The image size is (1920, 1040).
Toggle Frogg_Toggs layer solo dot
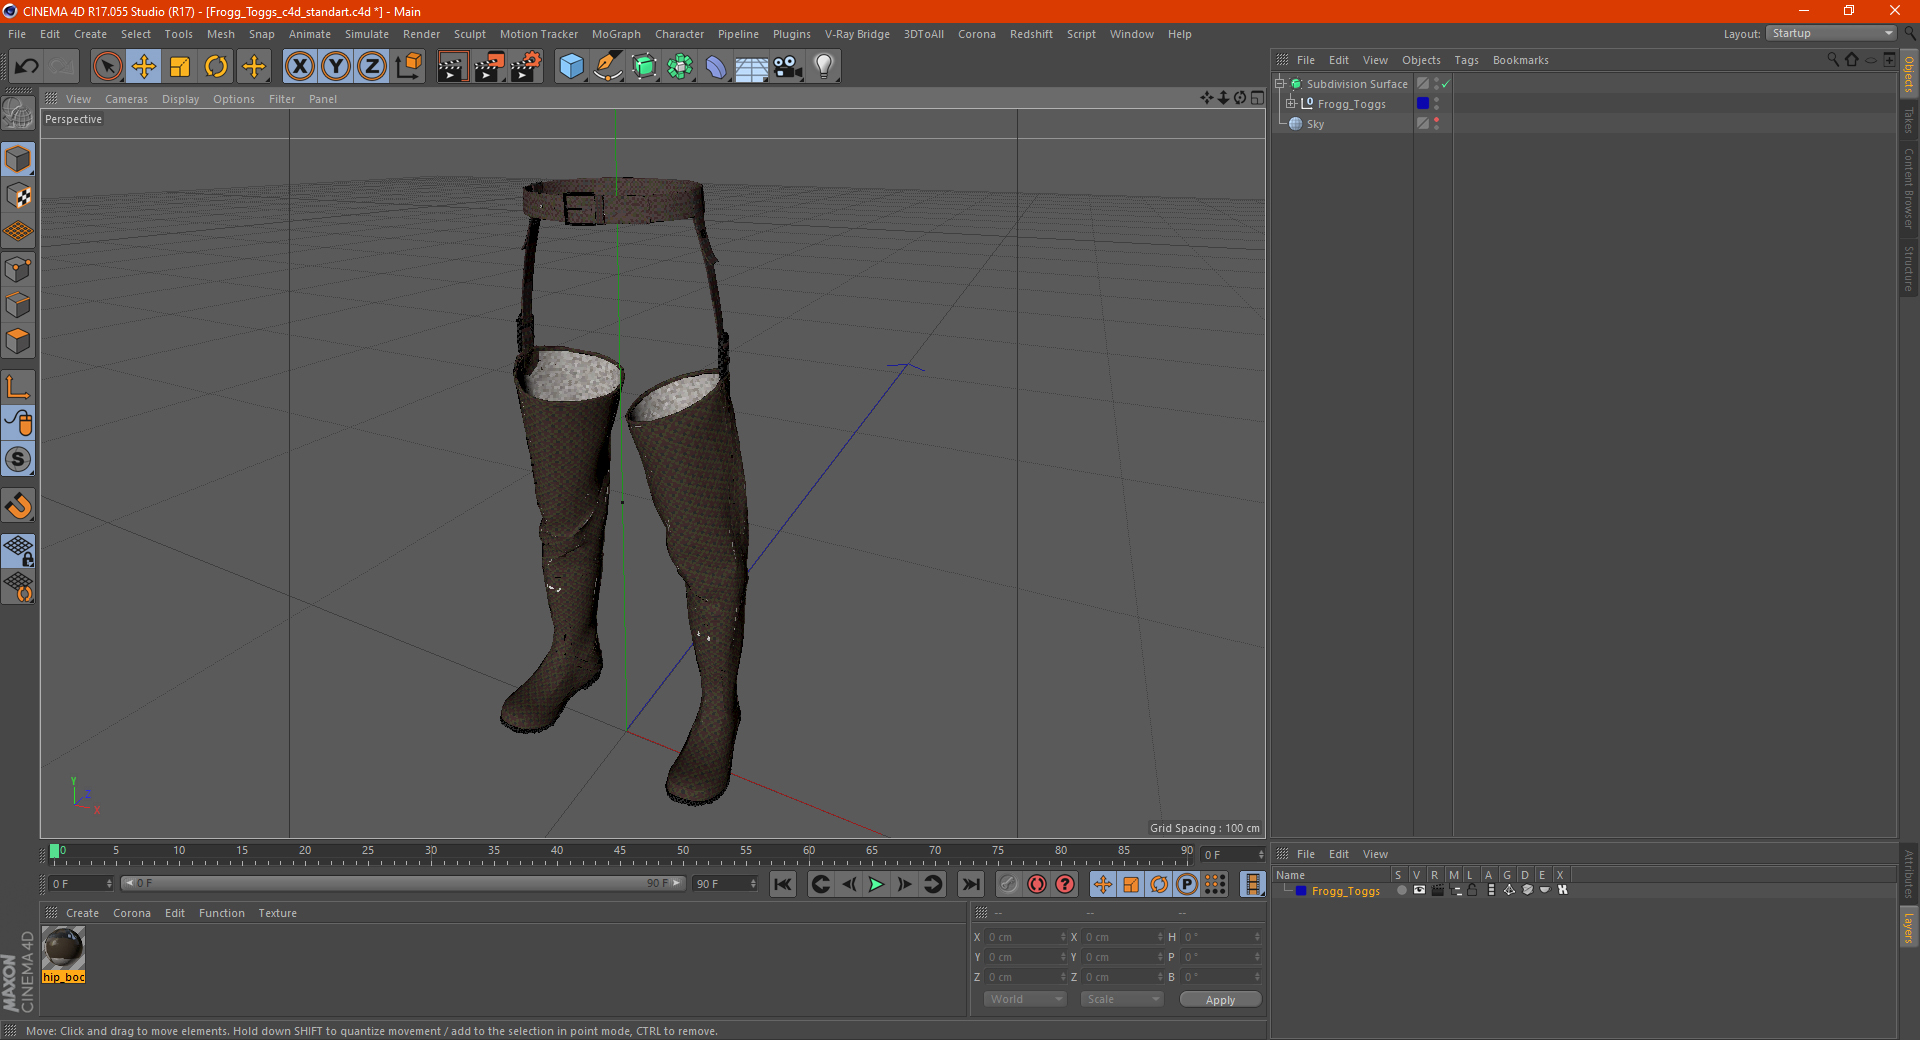coord(1401,890)
